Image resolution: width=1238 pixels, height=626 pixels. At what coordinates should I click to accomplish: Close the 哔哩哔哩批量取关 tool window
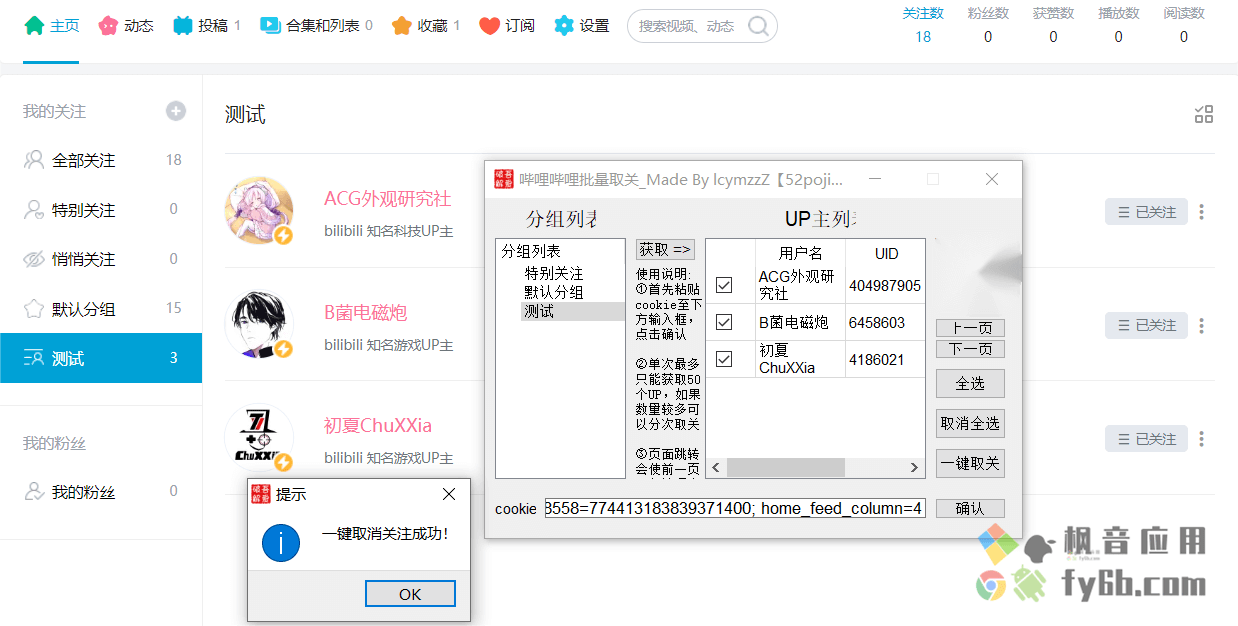point(992,179)
